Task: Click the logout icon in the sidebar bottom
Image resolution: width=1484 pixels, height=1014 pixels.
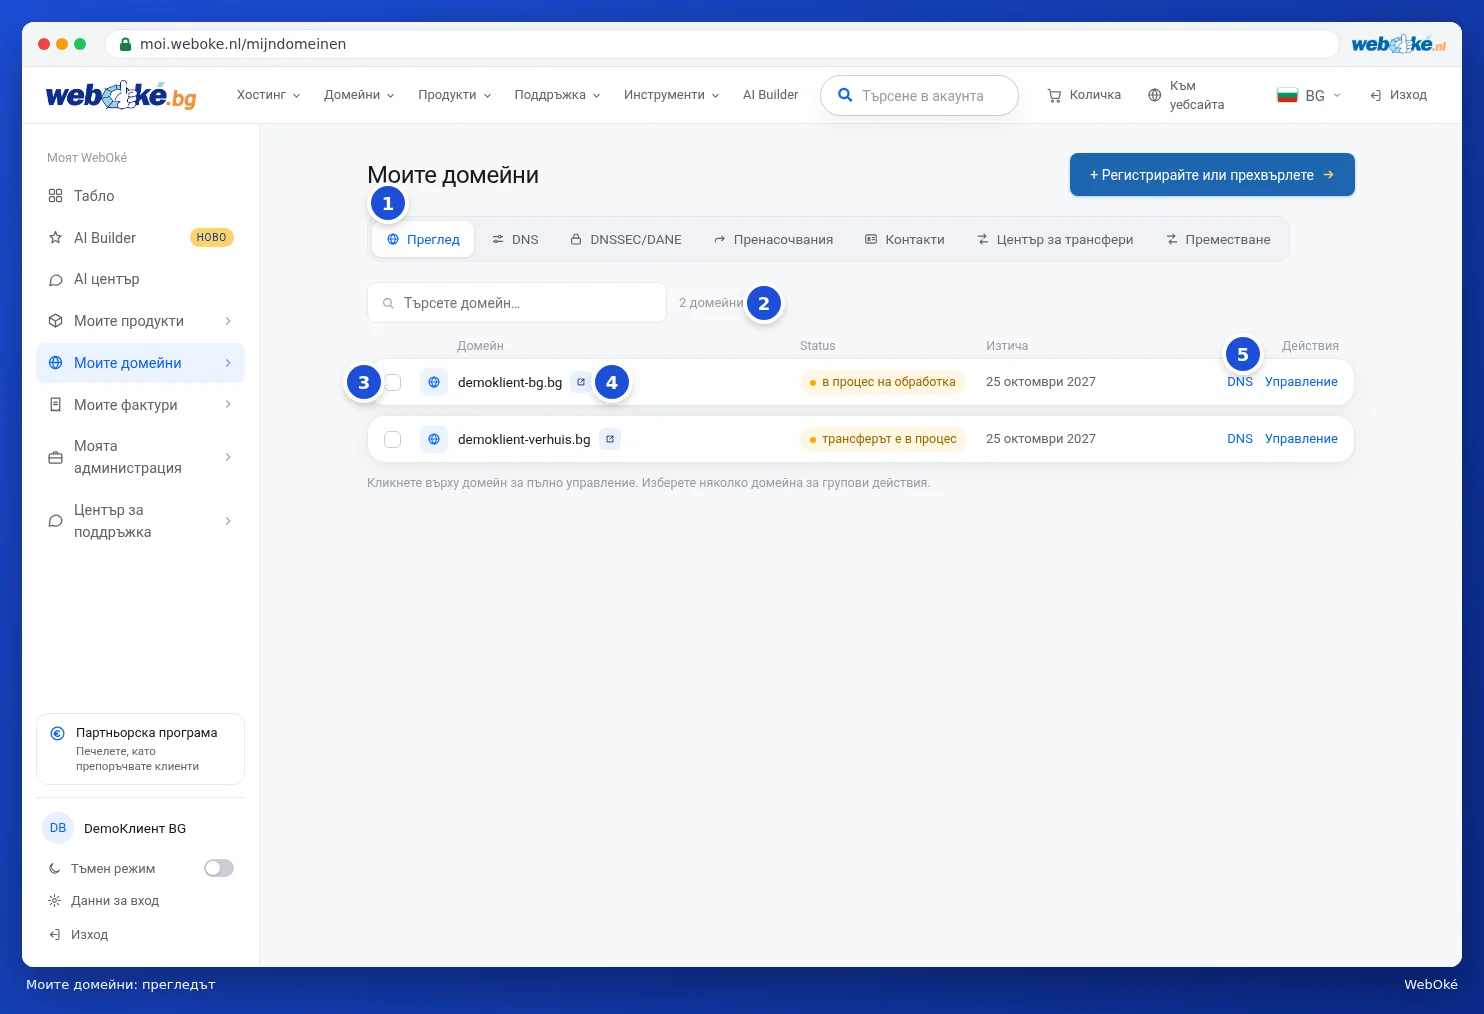Action: pos(55,935)
